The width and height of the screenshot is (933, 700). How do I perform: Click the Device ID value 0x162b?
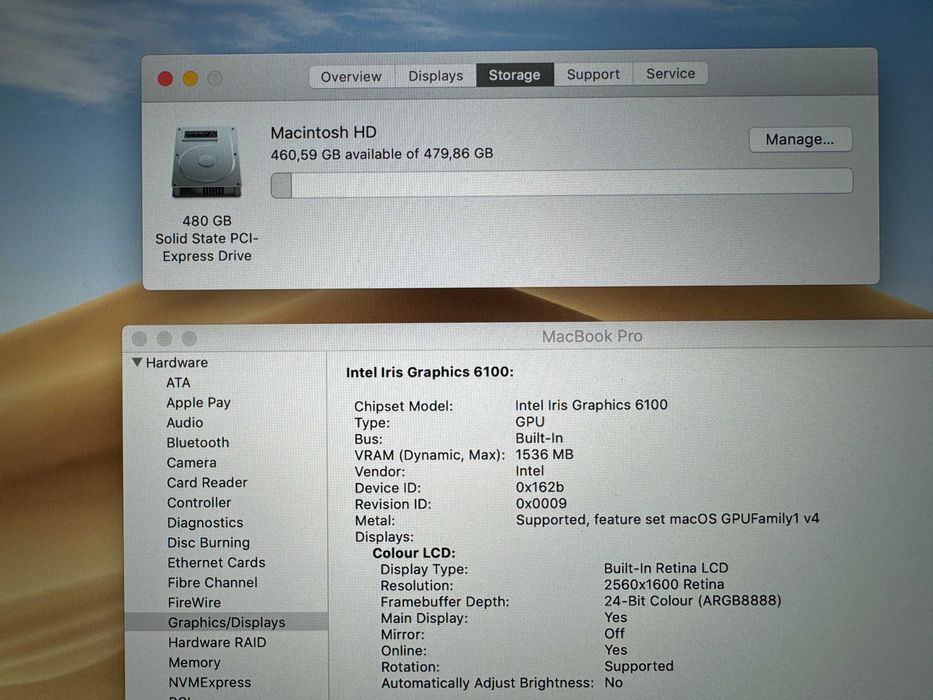pyautogui.click(x=540, y=487)
